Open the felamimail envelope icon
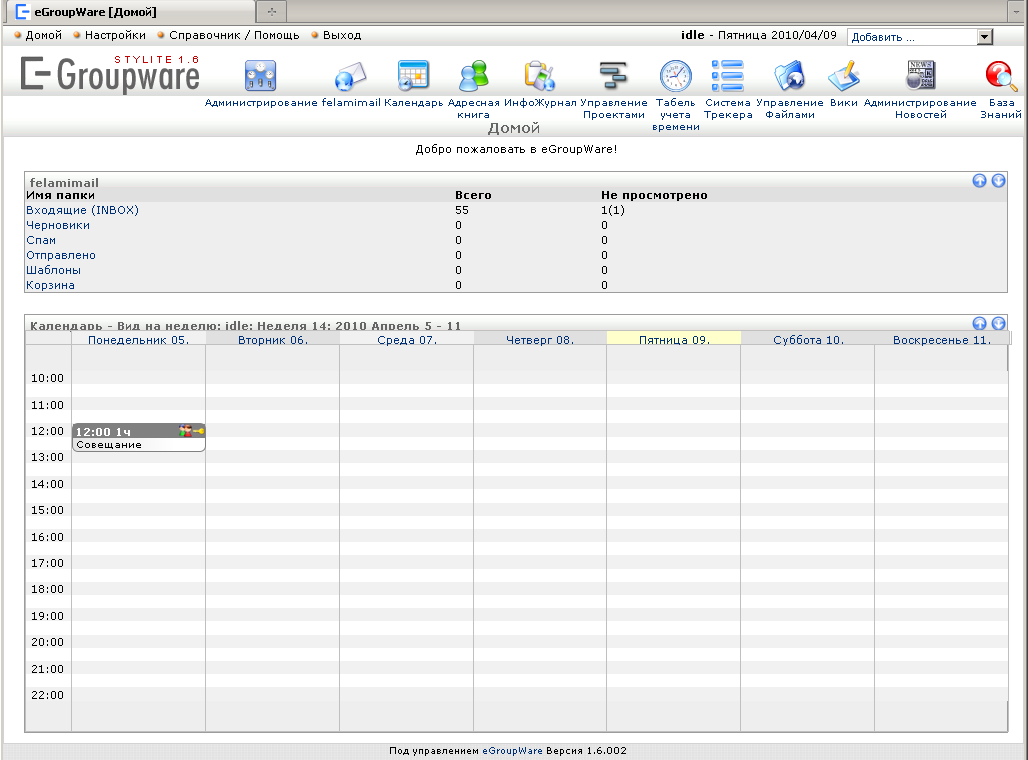This screenshot has height=760, width=1028. click(350, 75)
